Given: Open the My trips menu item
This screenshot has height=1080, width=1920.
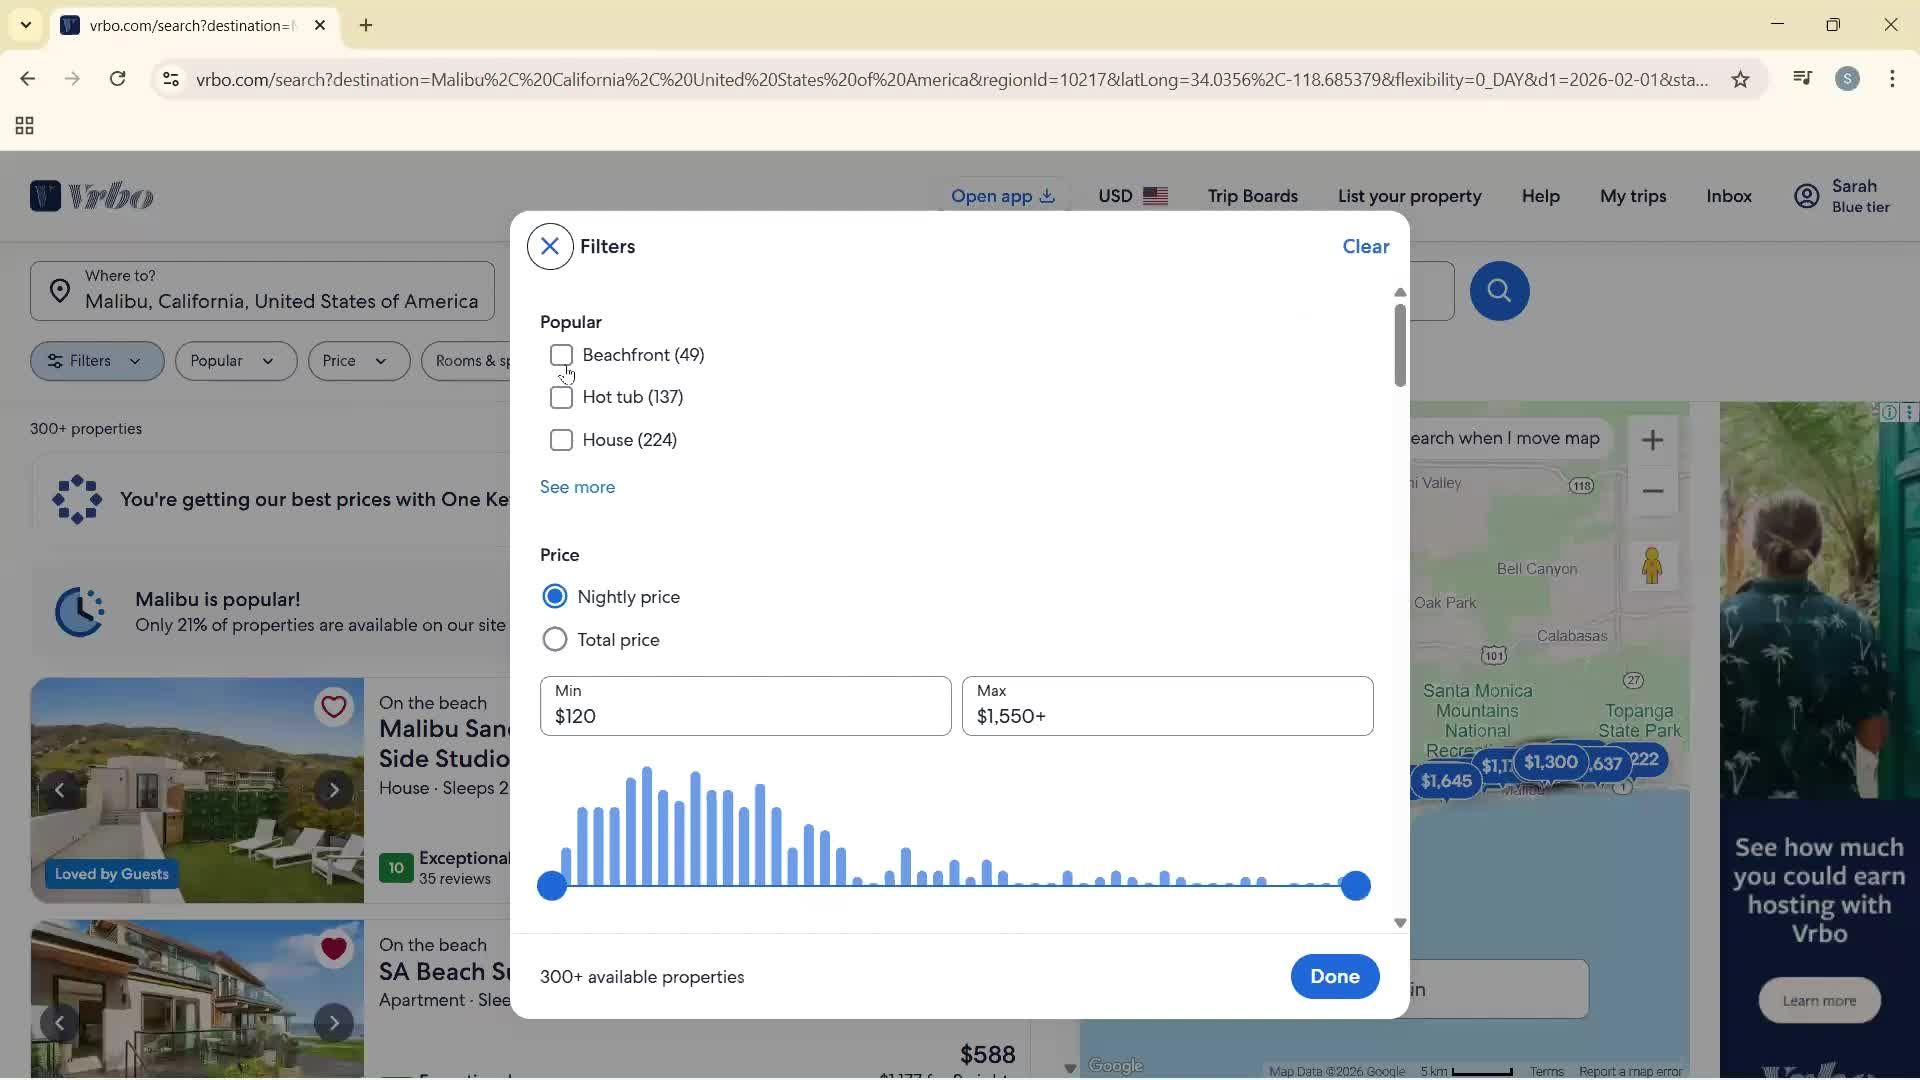Looking at the screenshot, I should click(1632, 196).
